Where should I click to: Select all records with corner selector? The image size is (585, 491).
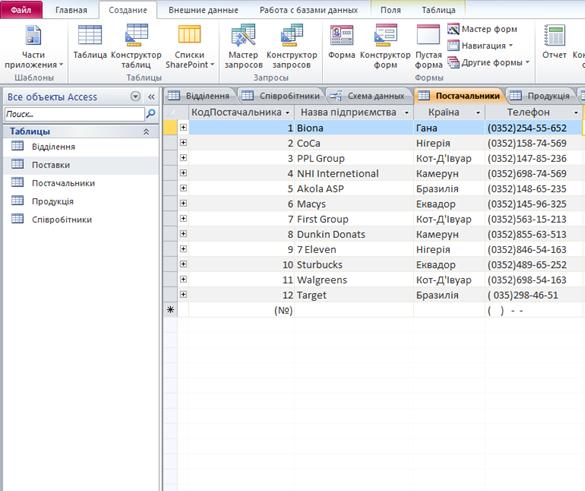click(x=171, y=112)
